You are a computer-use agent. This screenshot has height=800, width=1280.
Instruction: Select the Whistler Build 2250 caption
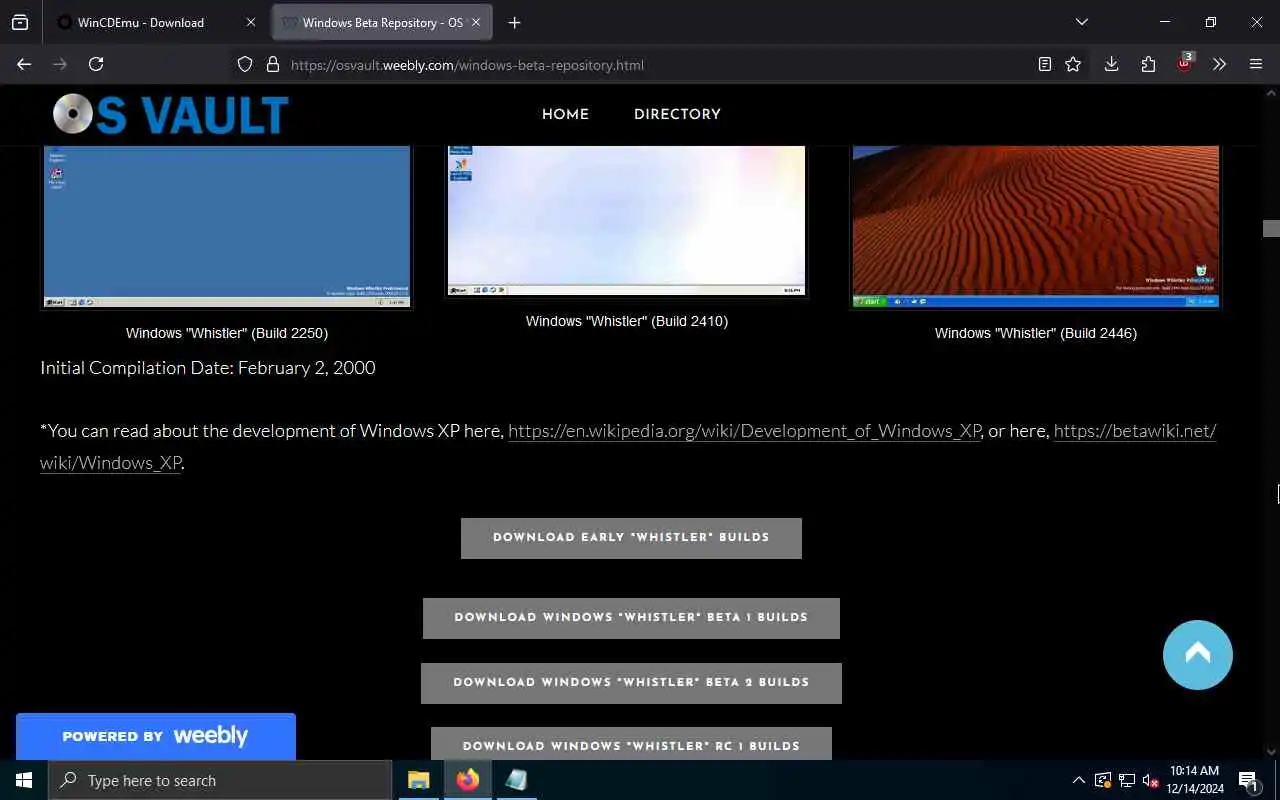(227, 333)
